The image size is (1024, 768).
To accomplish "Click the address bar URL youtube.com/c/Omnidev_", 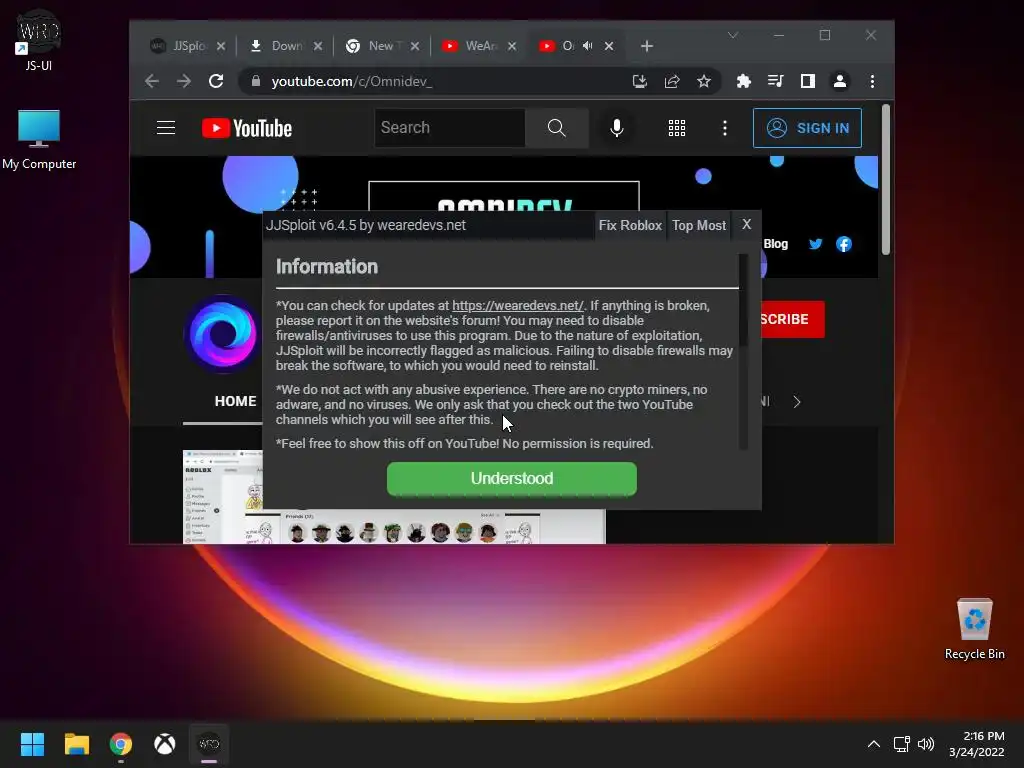I will (x=351, y=82).
